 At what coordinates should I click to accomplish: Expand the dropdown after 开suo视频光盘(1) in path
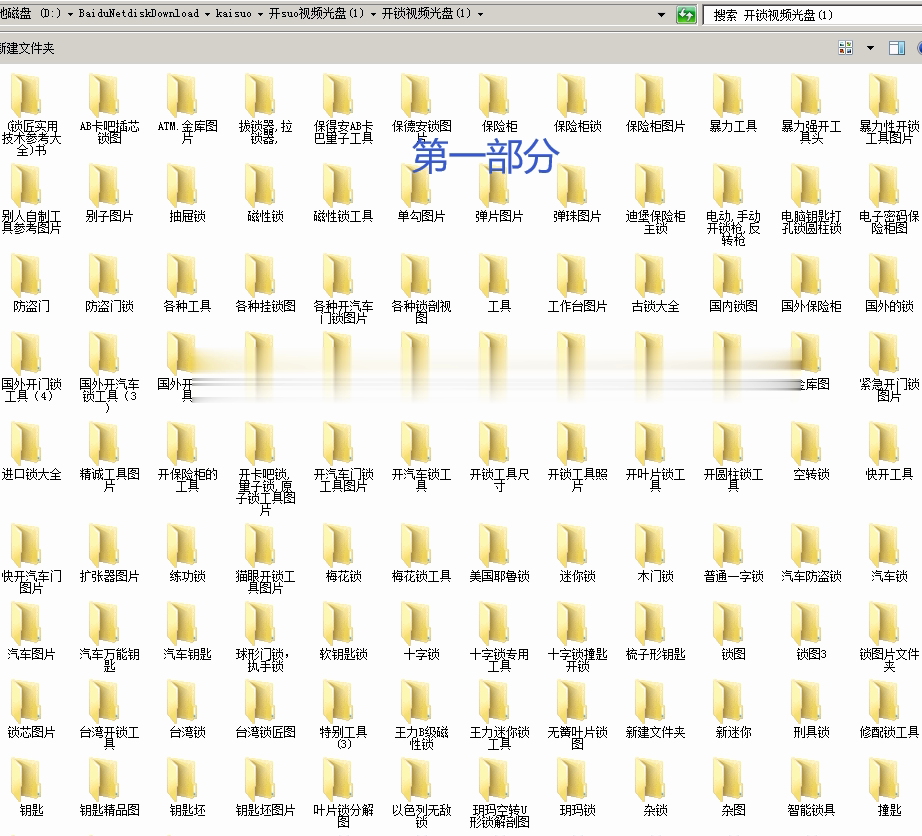[373, 14]
